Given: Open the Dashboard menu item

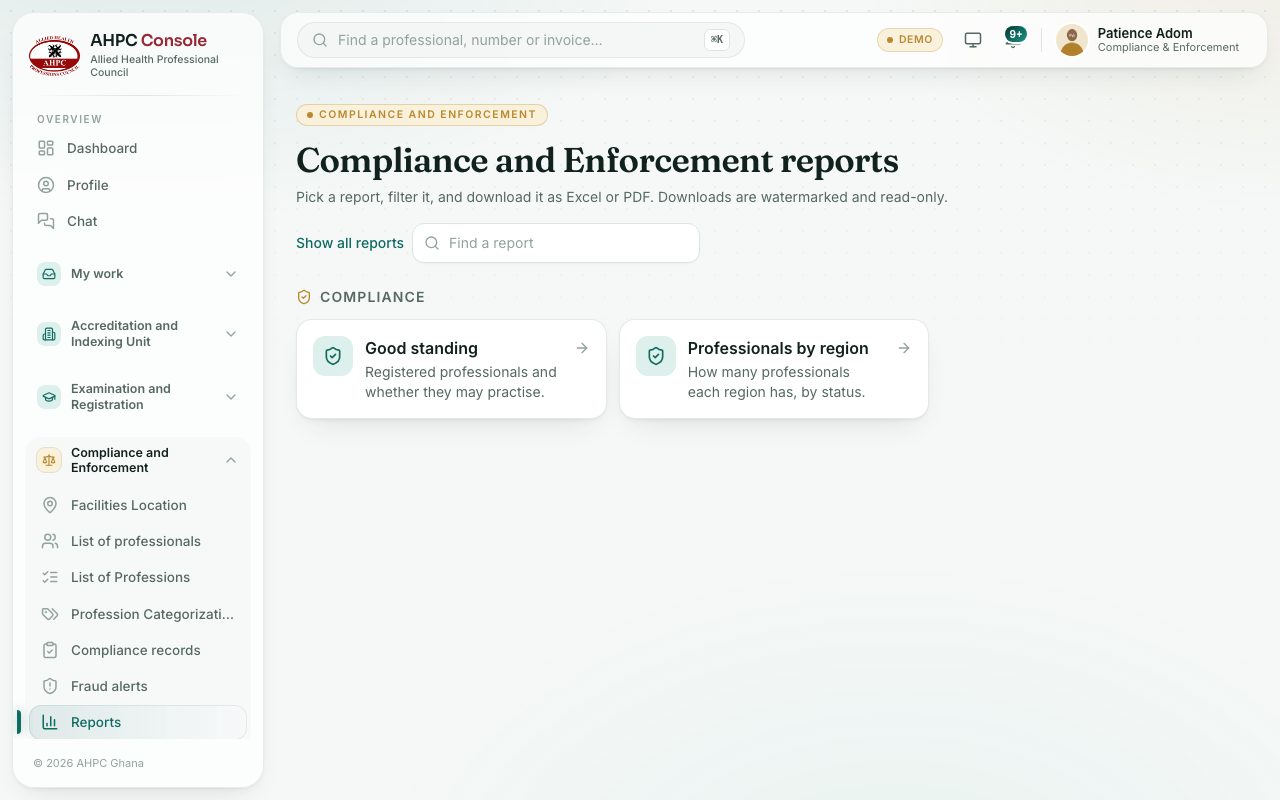Looking at the screenshot, I should (x=138, y=148).
